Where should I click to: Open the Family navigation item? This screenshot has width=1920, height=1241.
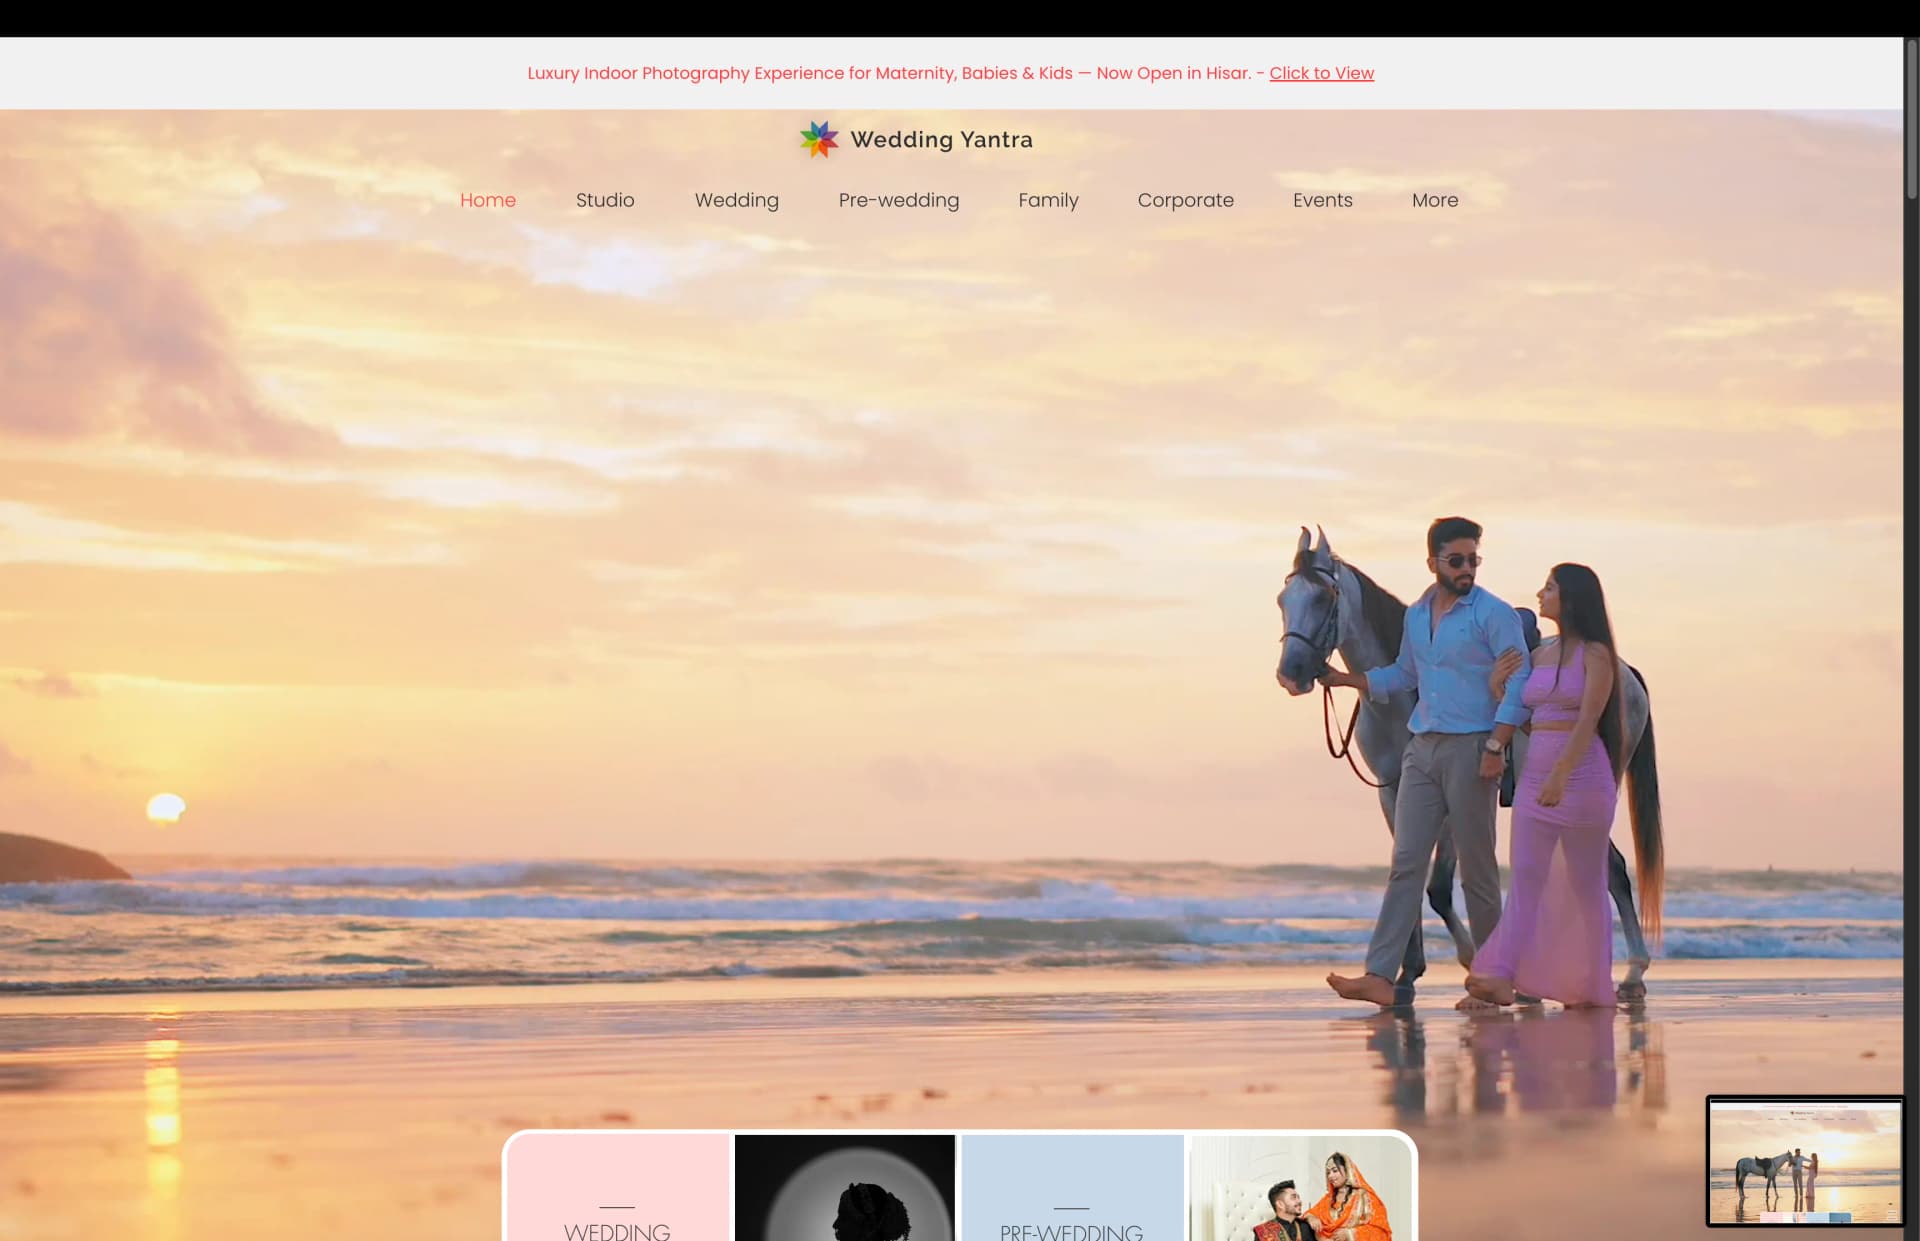[x=1048, y=200]
